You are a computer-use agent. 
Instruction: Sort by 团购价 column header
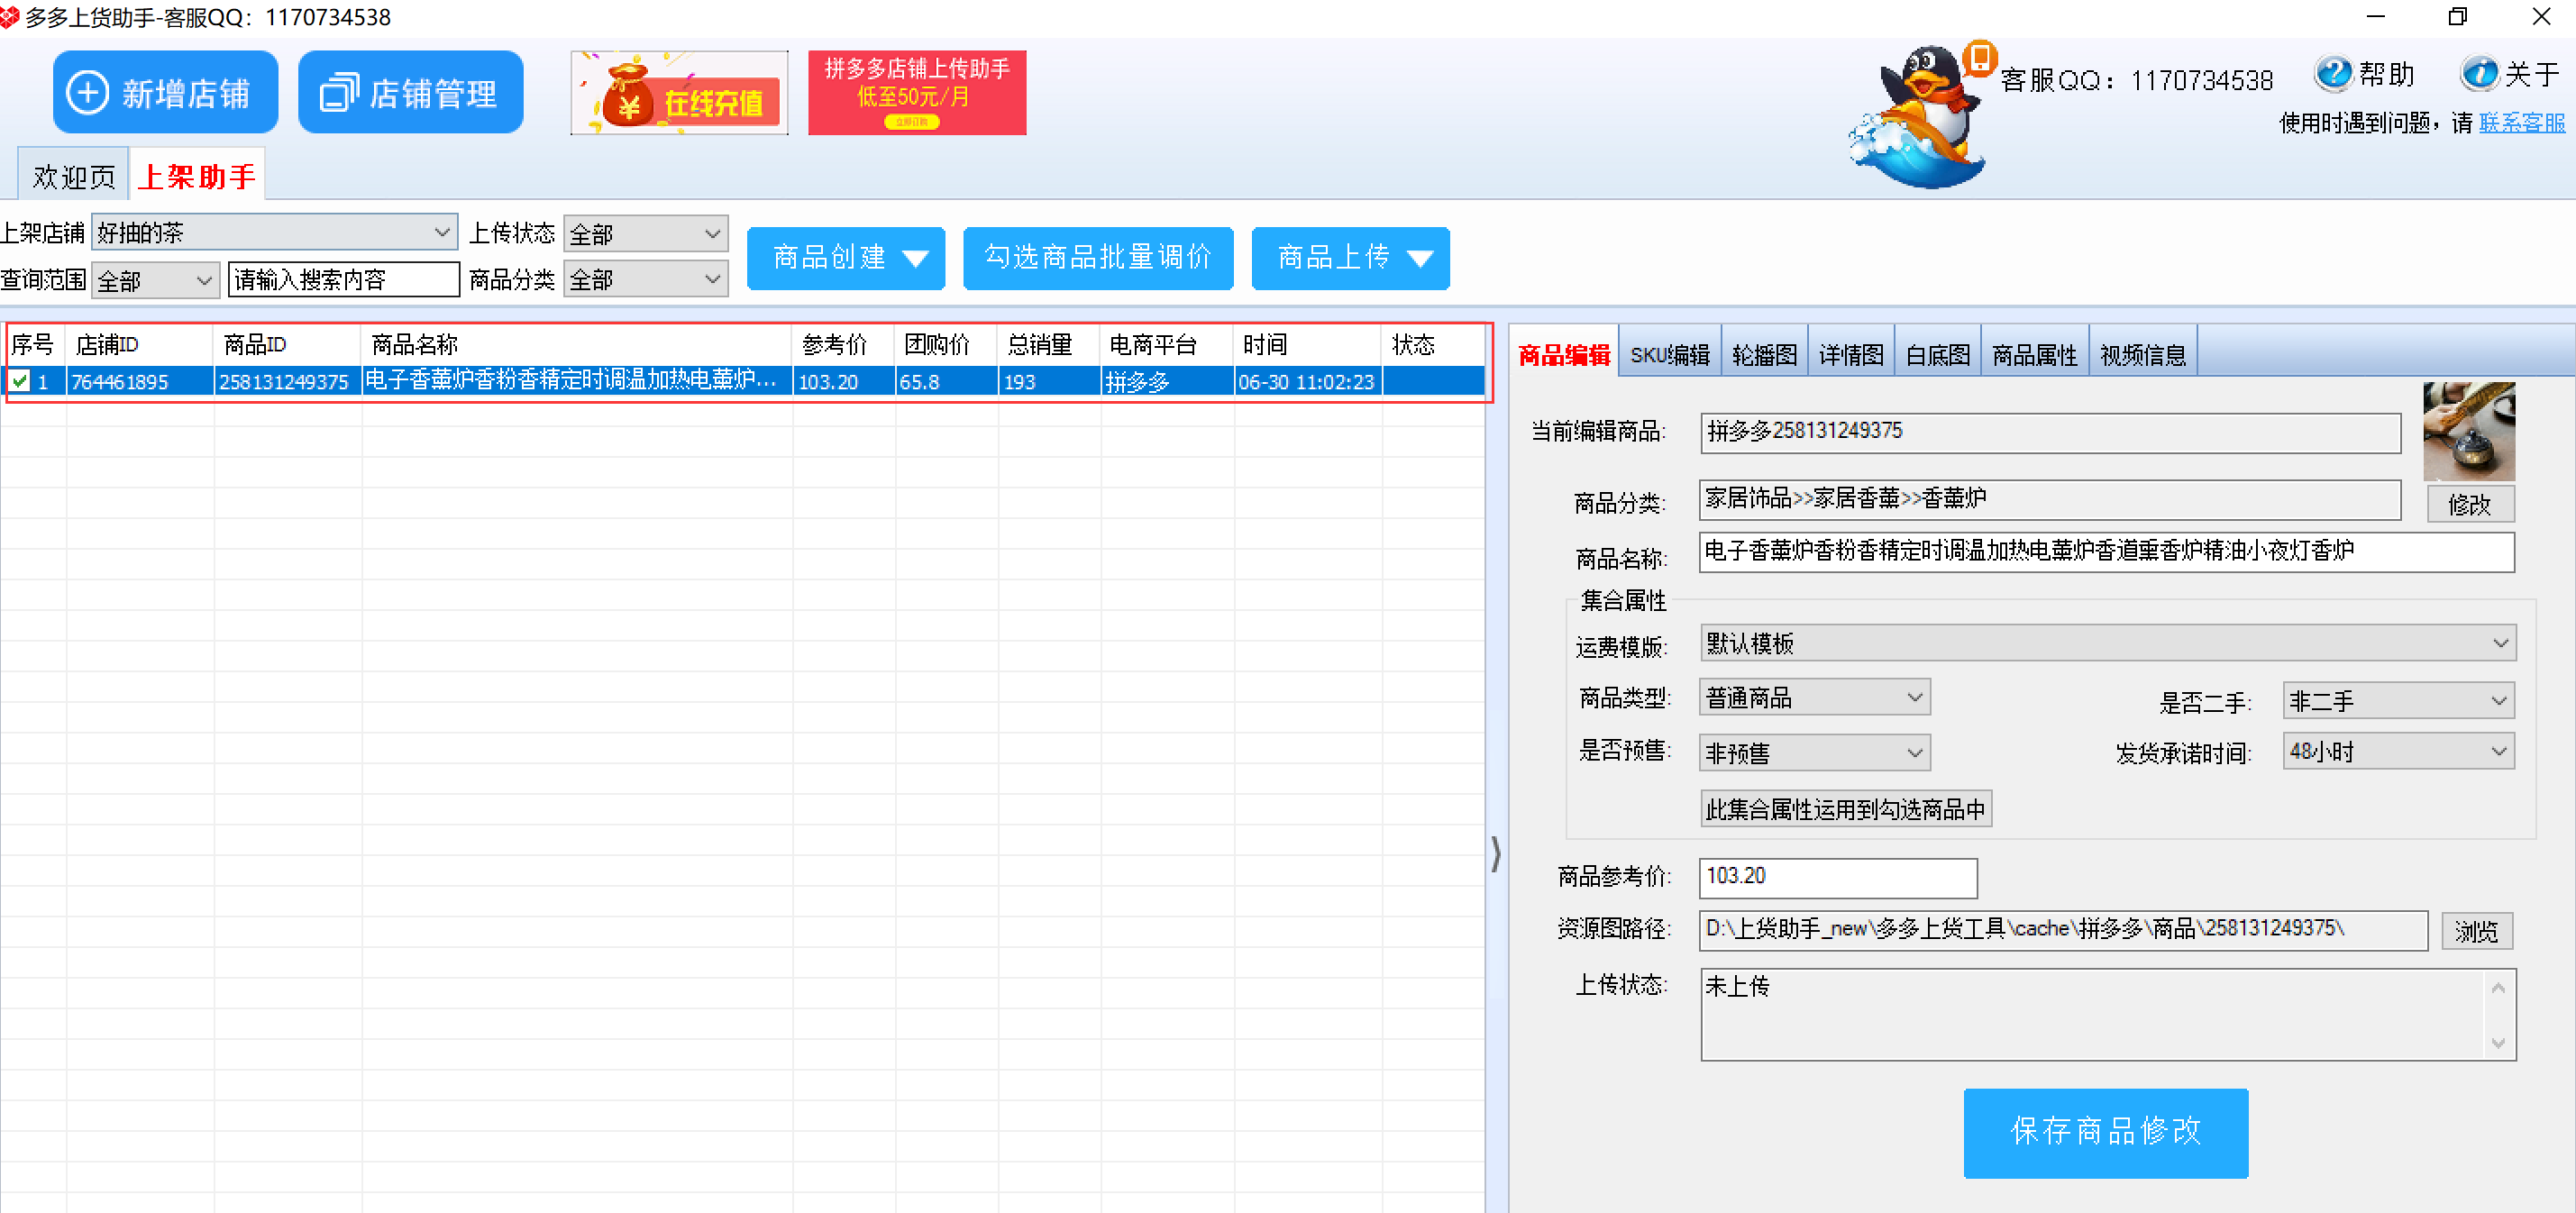coord(946,345)
